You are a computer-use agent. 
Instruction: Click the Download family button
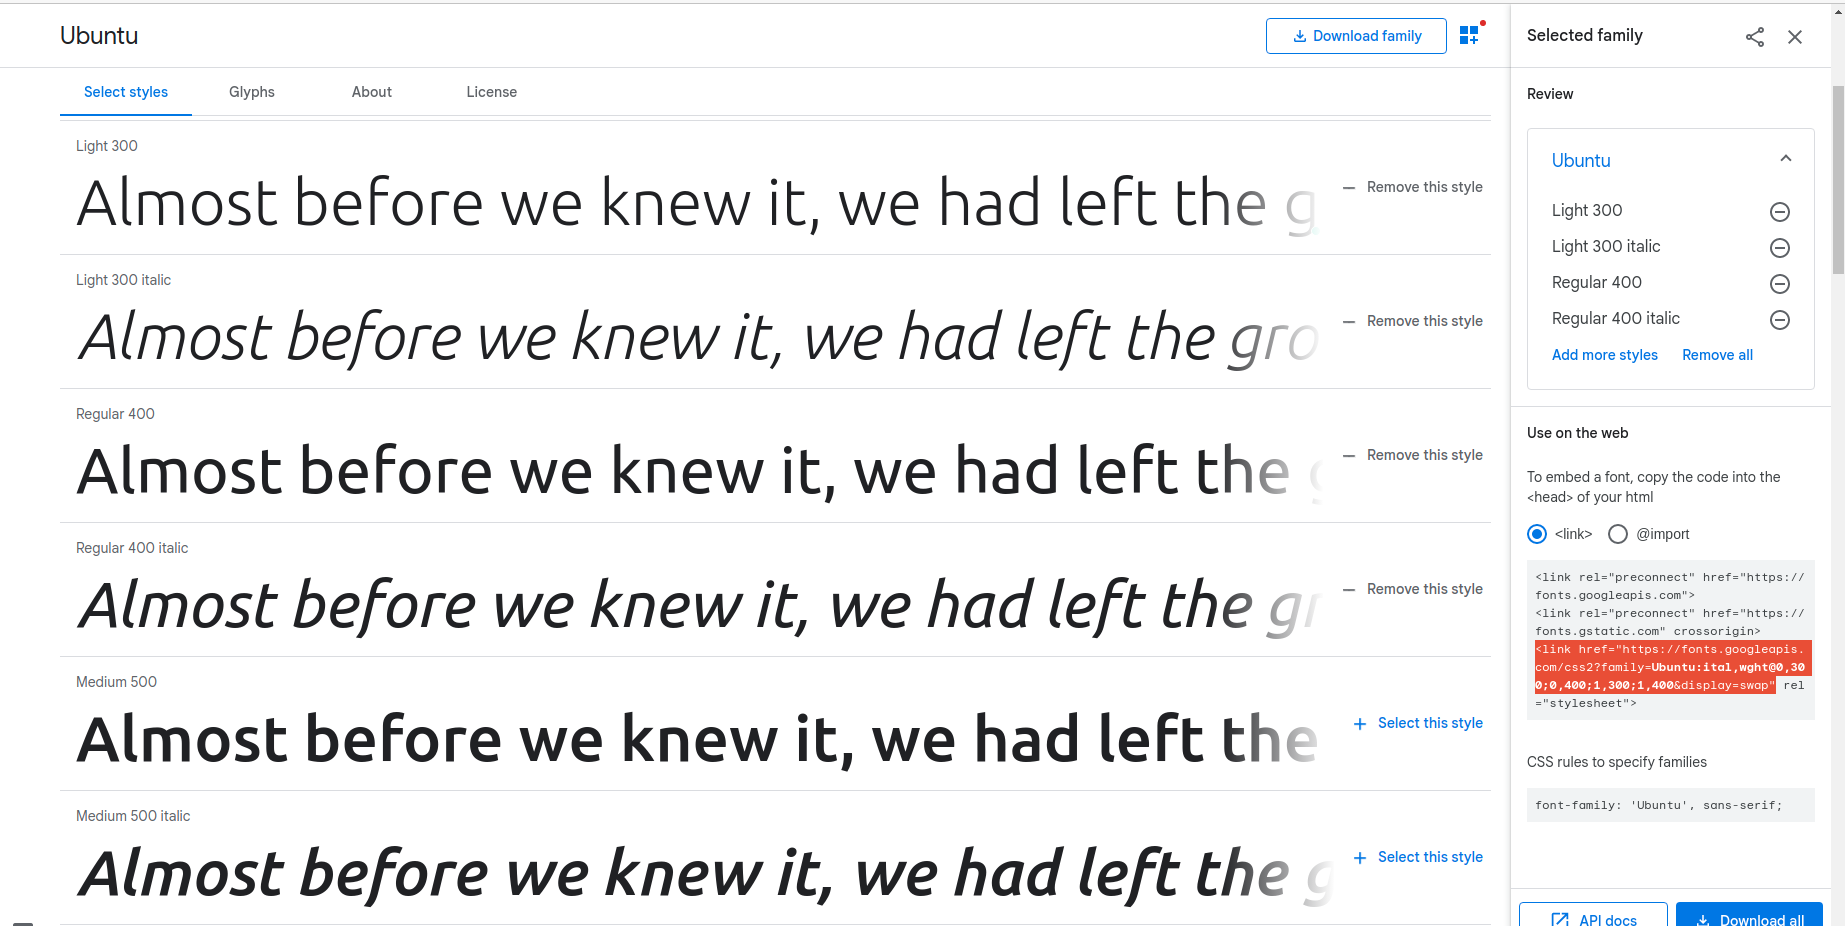tap(1356, 36)
